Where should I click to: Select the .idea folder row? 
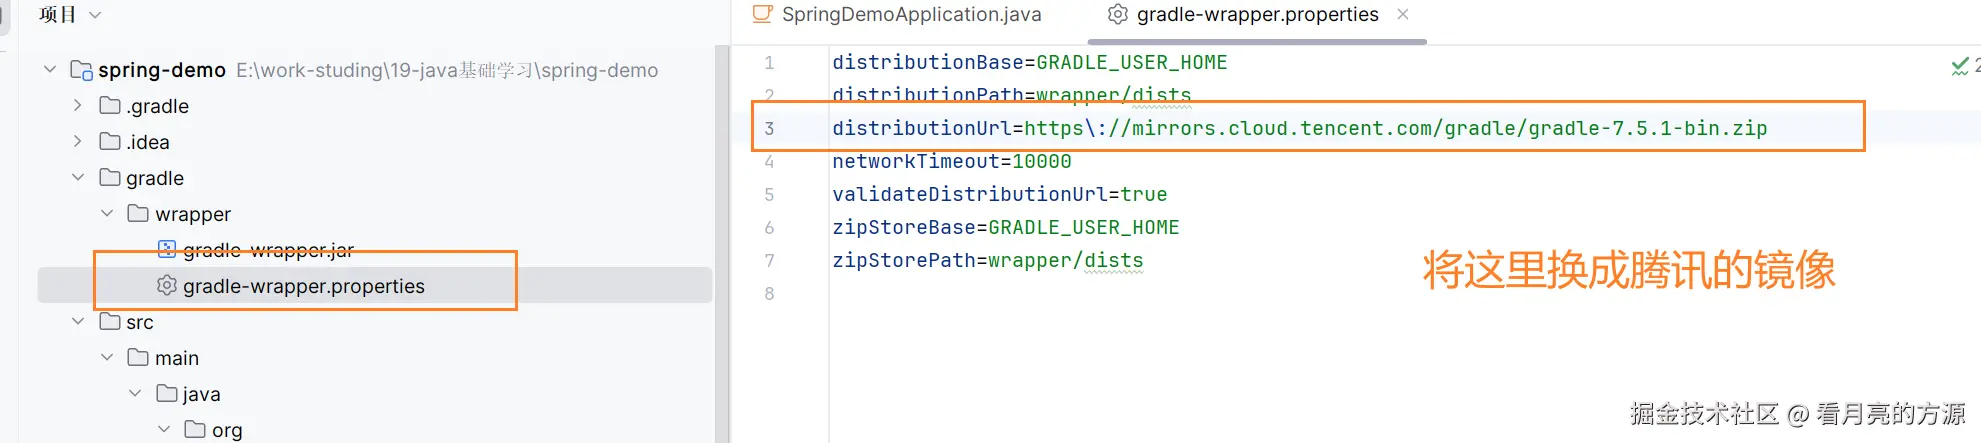pyautogui.click(x=375, y=142)
